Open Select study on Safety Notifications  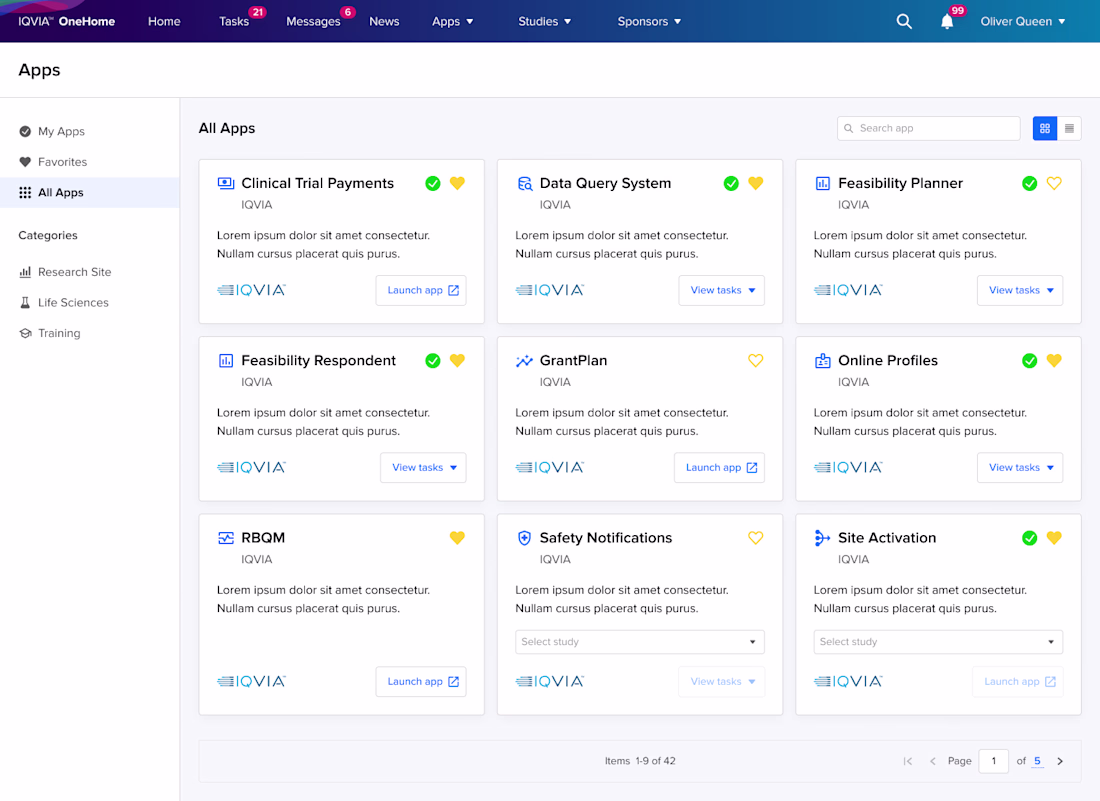click(640, 642)
